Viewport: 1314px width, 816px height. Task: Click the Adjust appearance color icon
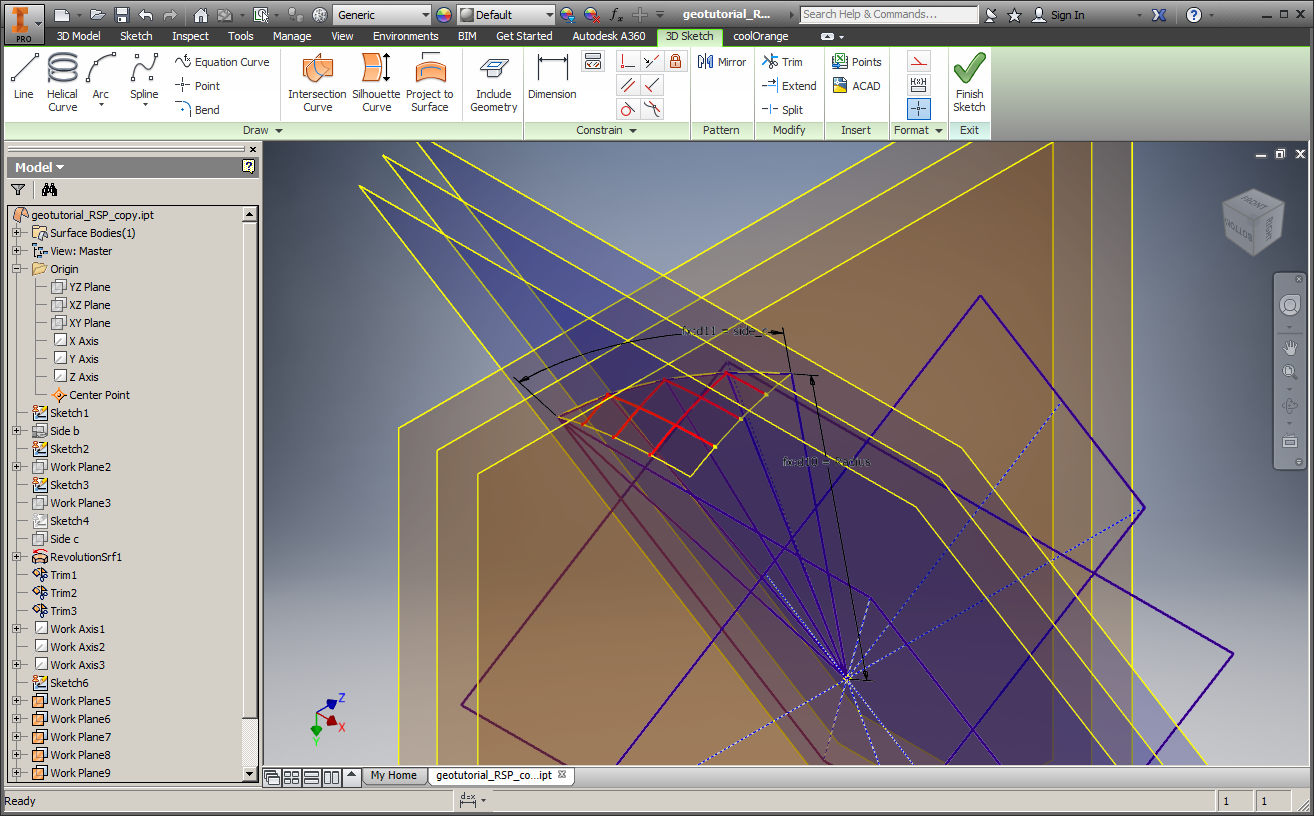tap(568, 15)
